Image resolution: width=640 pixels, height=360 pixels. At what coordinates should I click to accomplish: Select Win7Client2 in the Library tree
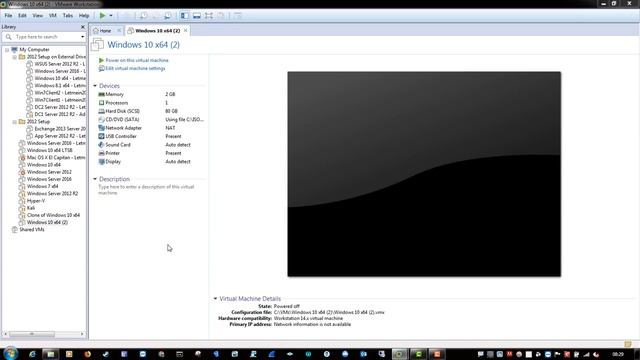(60, 93)
